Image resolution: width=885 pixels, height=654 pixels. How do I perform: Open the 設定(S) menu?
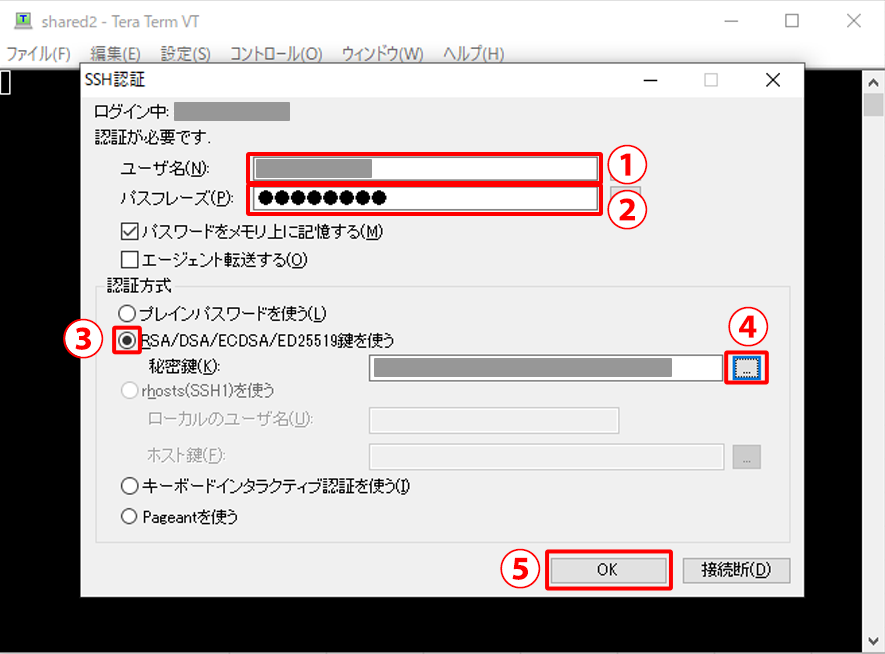[185, 53]
